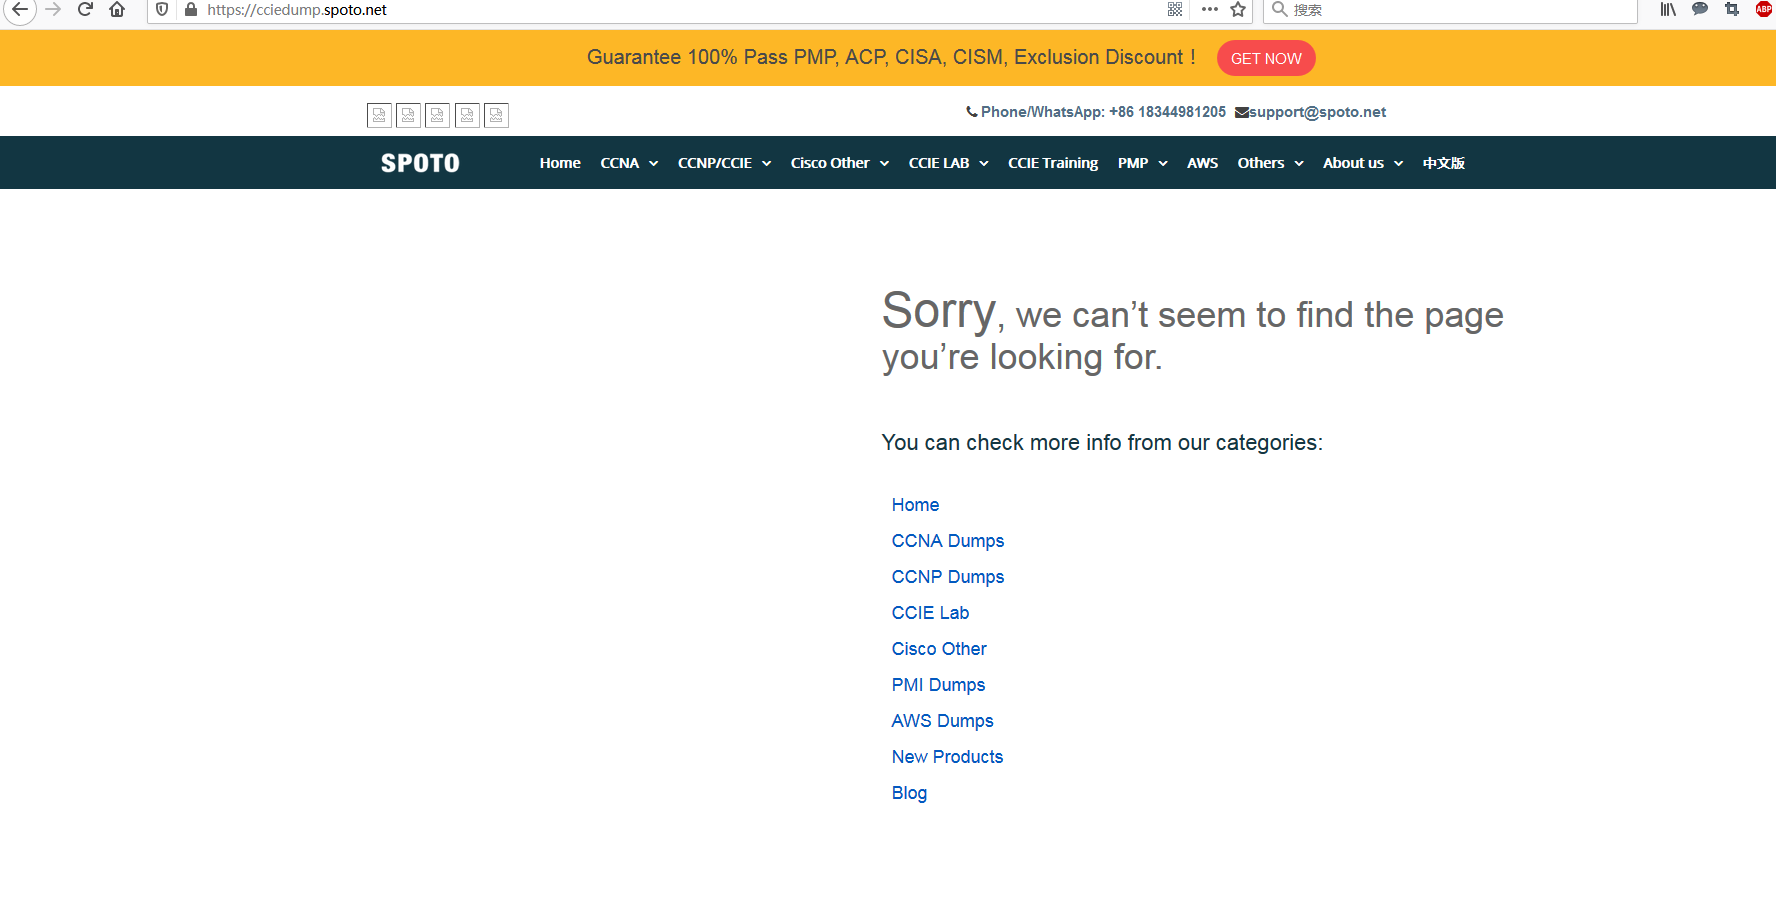Expand the PMP menu in navbar
The image size is (1776, 900).
pos(1142,163)
